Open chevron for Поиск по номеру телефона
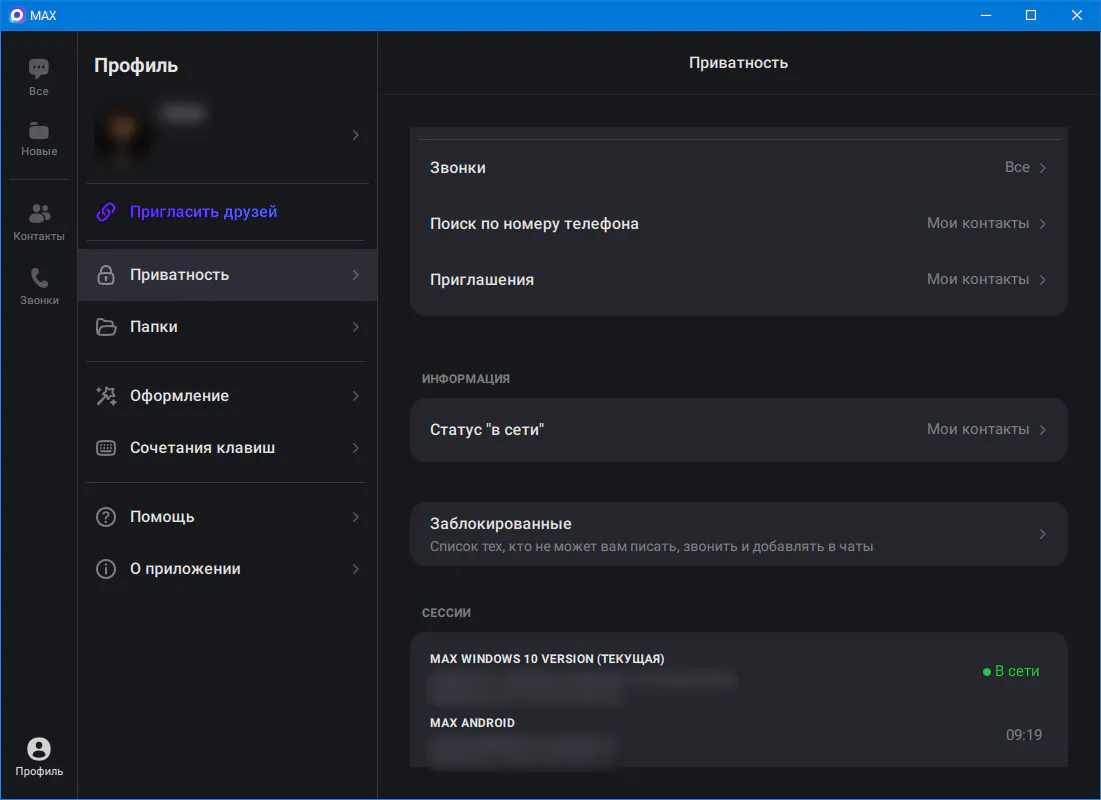 point(1043,223)
